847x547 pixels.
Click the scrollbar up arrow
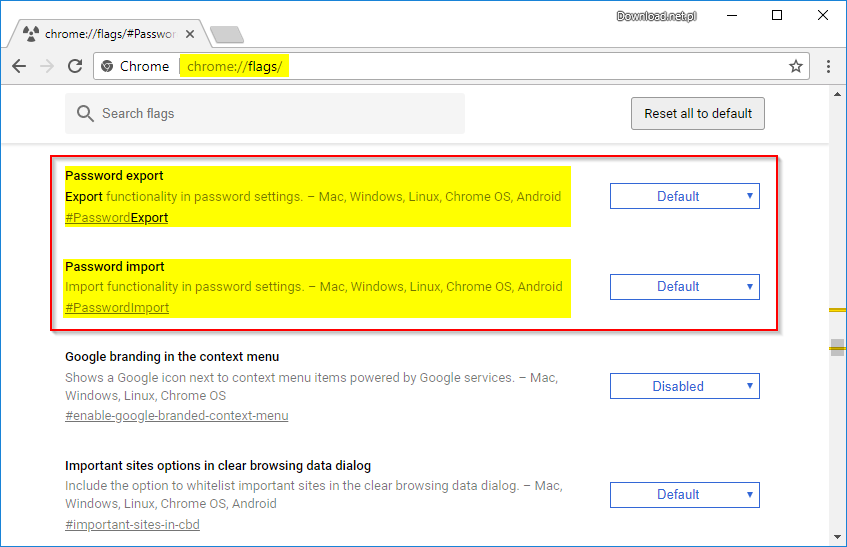(x=837, y=94)
